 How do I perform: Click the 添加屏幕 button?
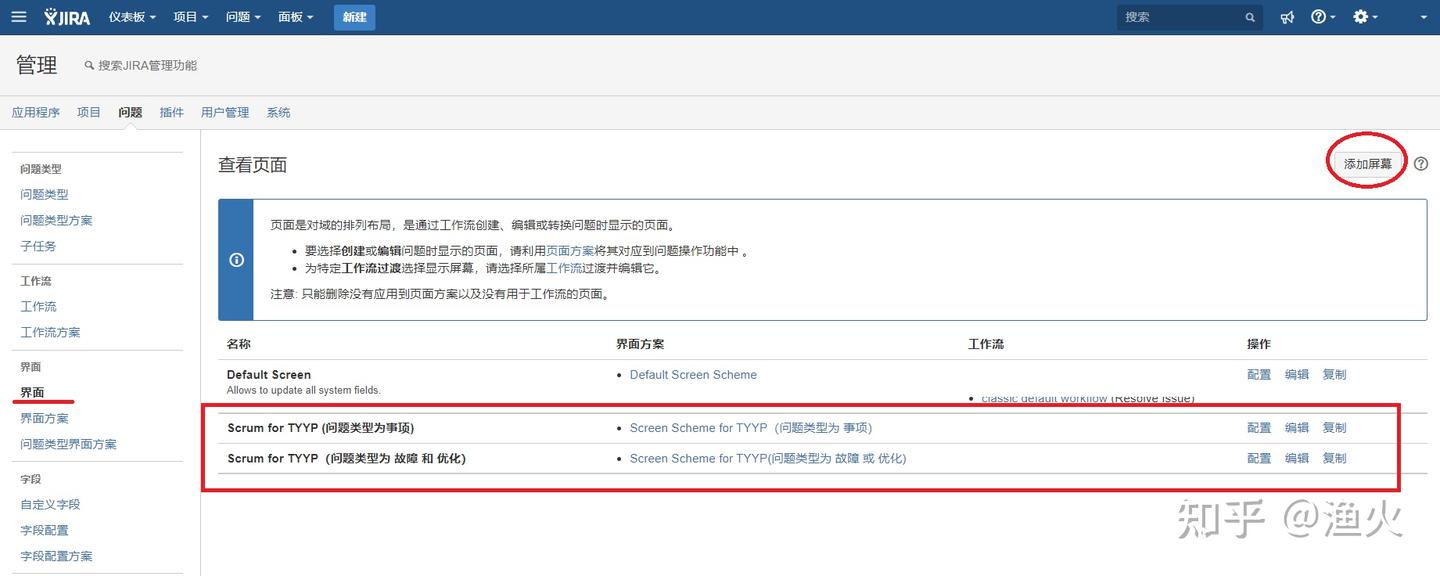[1367, 164]
